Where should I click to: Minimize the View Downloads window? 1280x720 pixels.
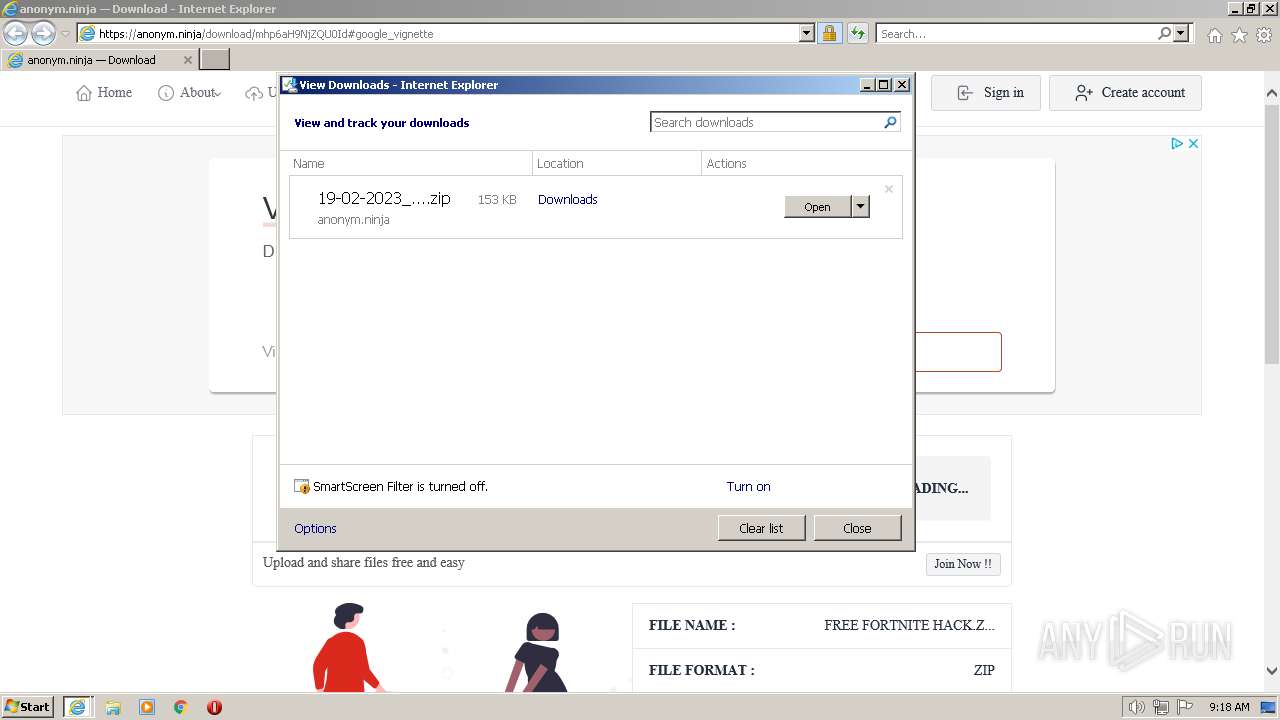coord(867,85)
